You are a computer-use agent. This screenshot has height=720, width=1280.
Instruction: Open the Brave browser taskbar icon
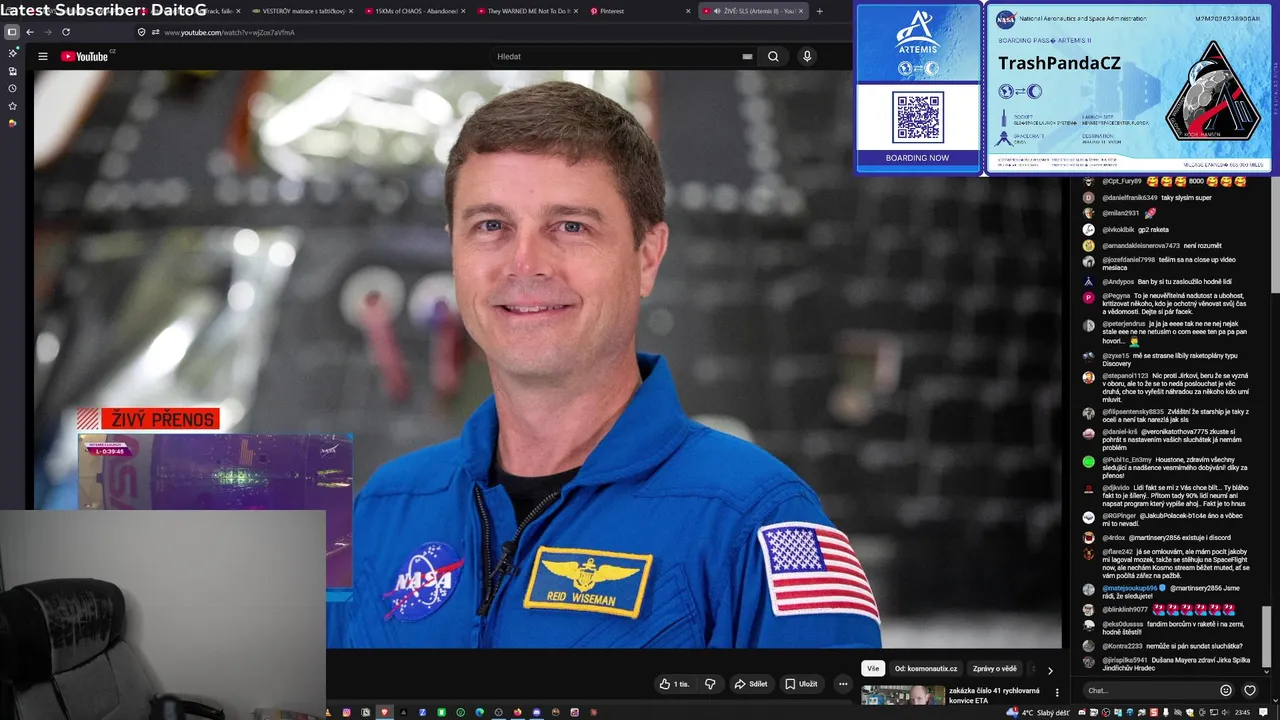coord(384,712)
